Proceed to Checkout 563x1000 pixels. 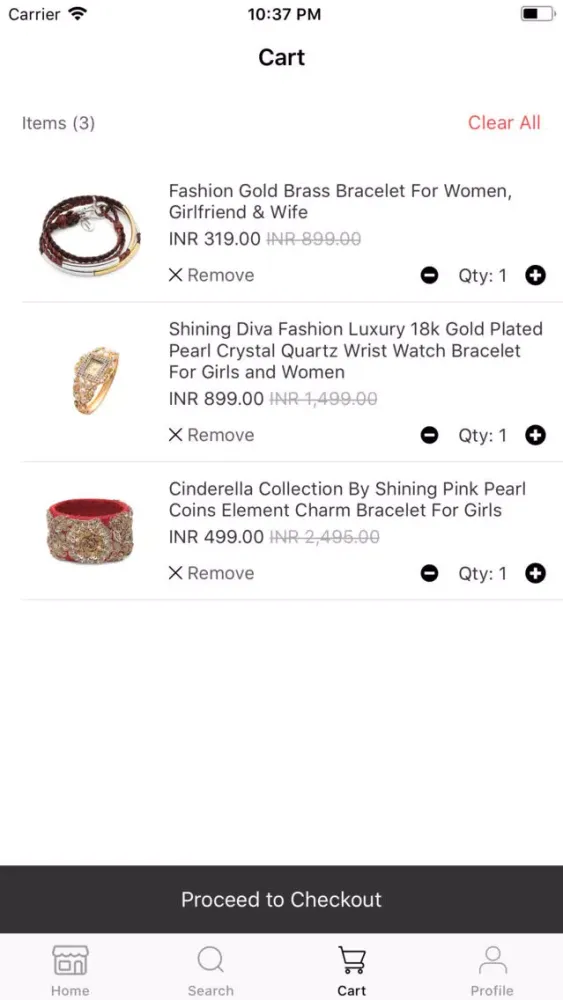point(281,899)
